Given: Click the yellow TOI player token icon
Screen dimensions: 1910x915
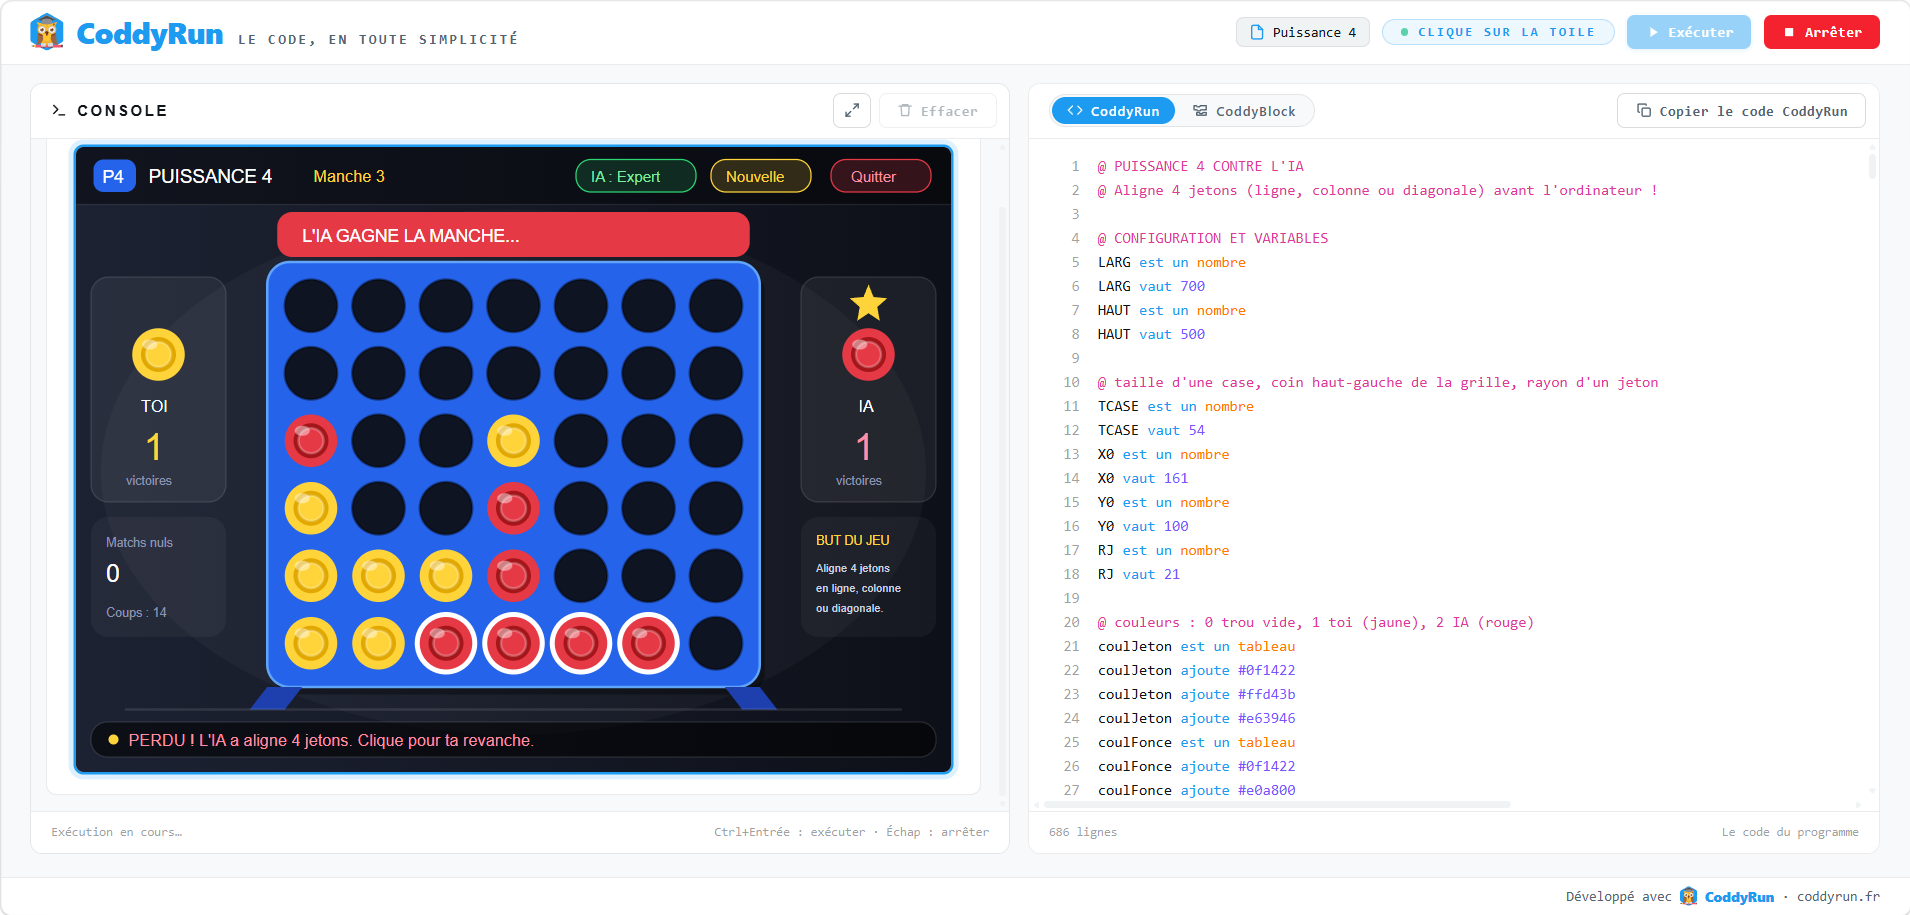Looking at the screenshot, I should point(158,355).
